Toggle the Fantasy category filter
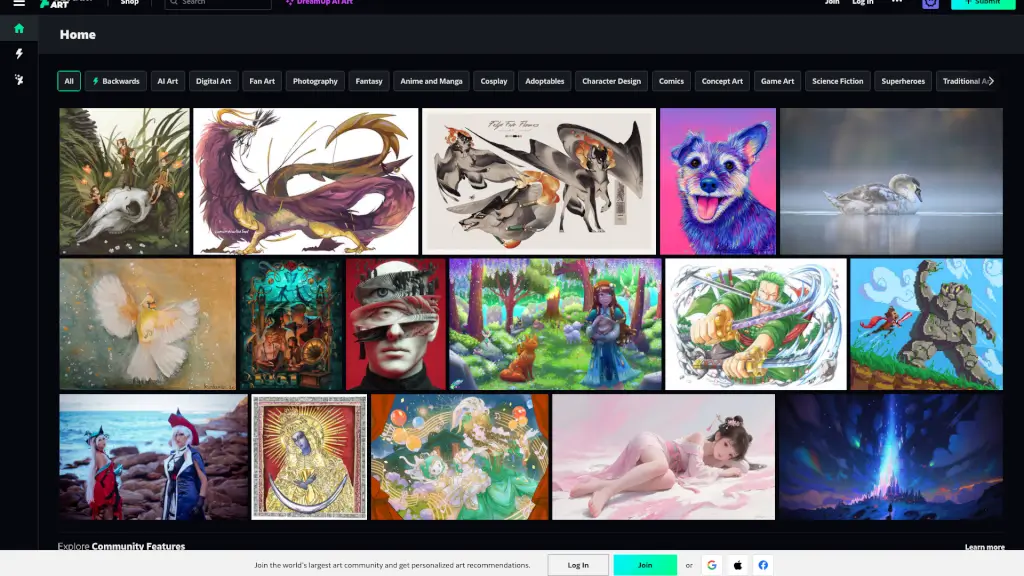The height and width of the screenshot is (576, 1024). click(x=367, y=81)
